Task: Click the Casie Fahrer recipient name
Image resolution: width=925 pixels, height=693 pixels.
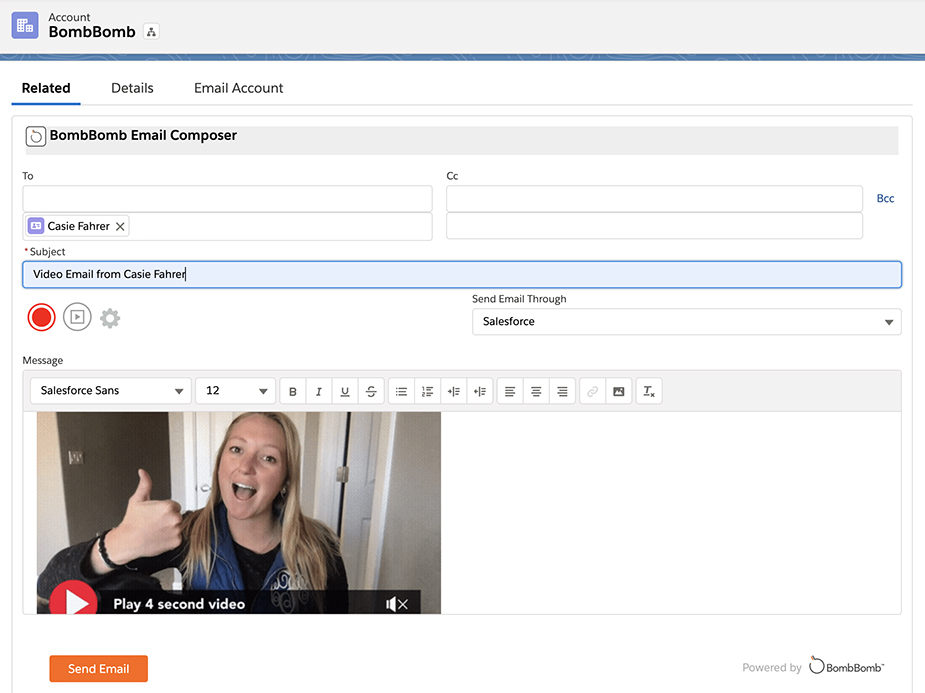Action: pos(78,226)
